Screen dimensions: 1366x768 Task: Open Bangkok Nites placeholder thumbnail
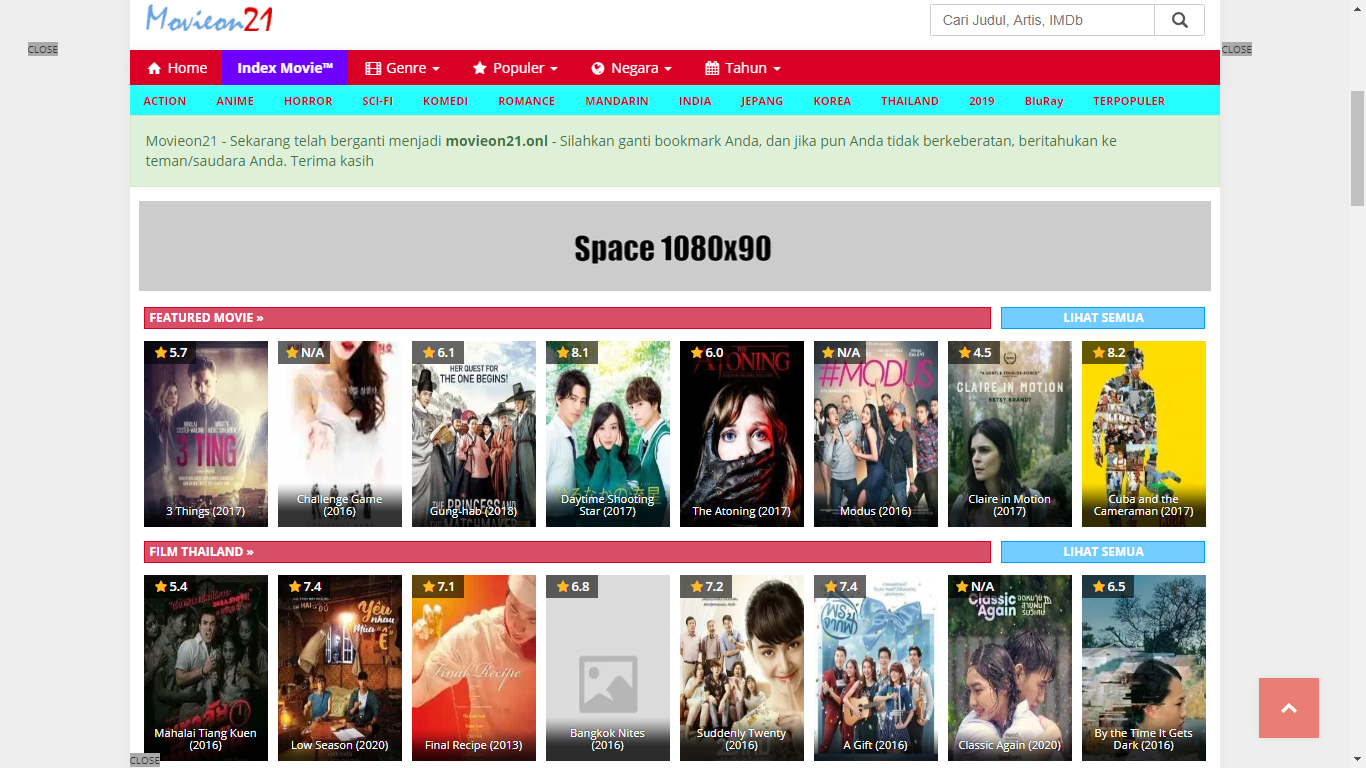[x=608, y=668]
